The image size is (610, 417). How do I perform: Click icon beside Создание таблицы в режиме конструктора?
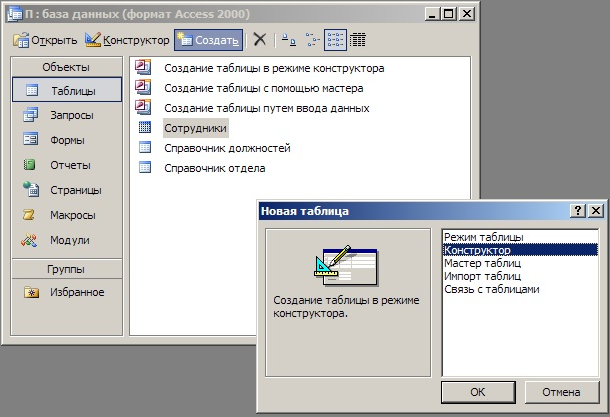[x=143, y=67]
